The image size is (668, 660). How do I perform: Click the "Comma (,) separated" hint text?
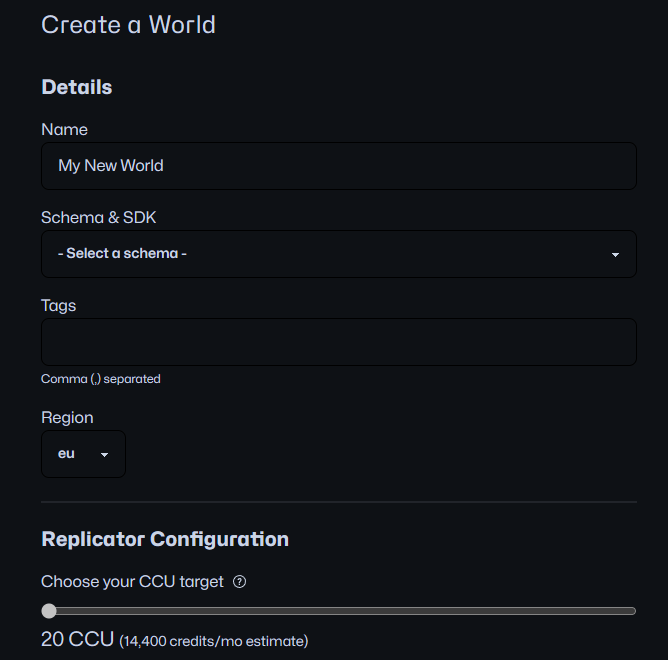(100, 379)
